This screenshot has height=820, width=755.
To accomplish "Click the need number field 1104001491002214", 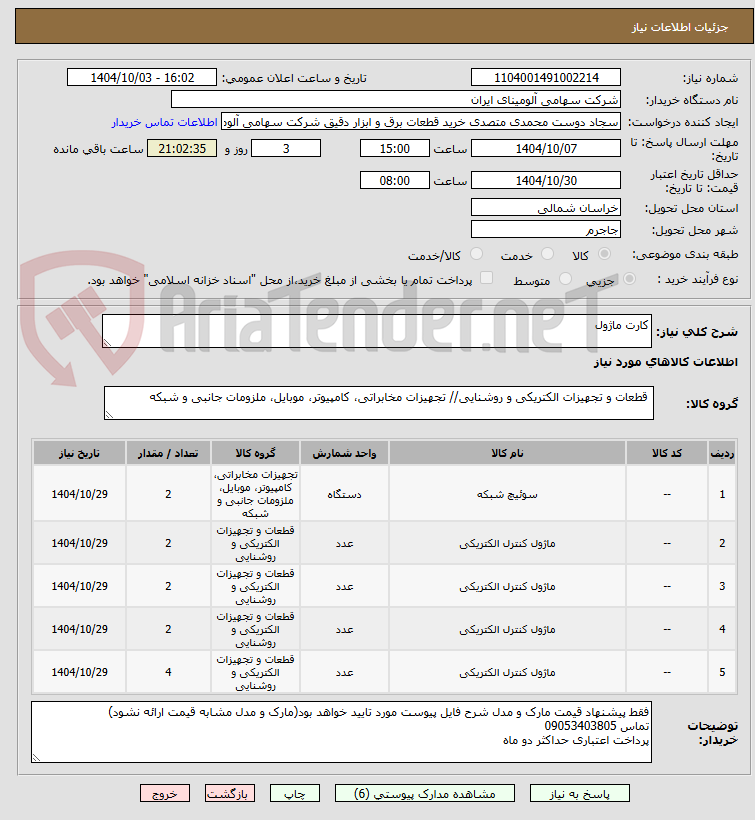I will point(546,77).
